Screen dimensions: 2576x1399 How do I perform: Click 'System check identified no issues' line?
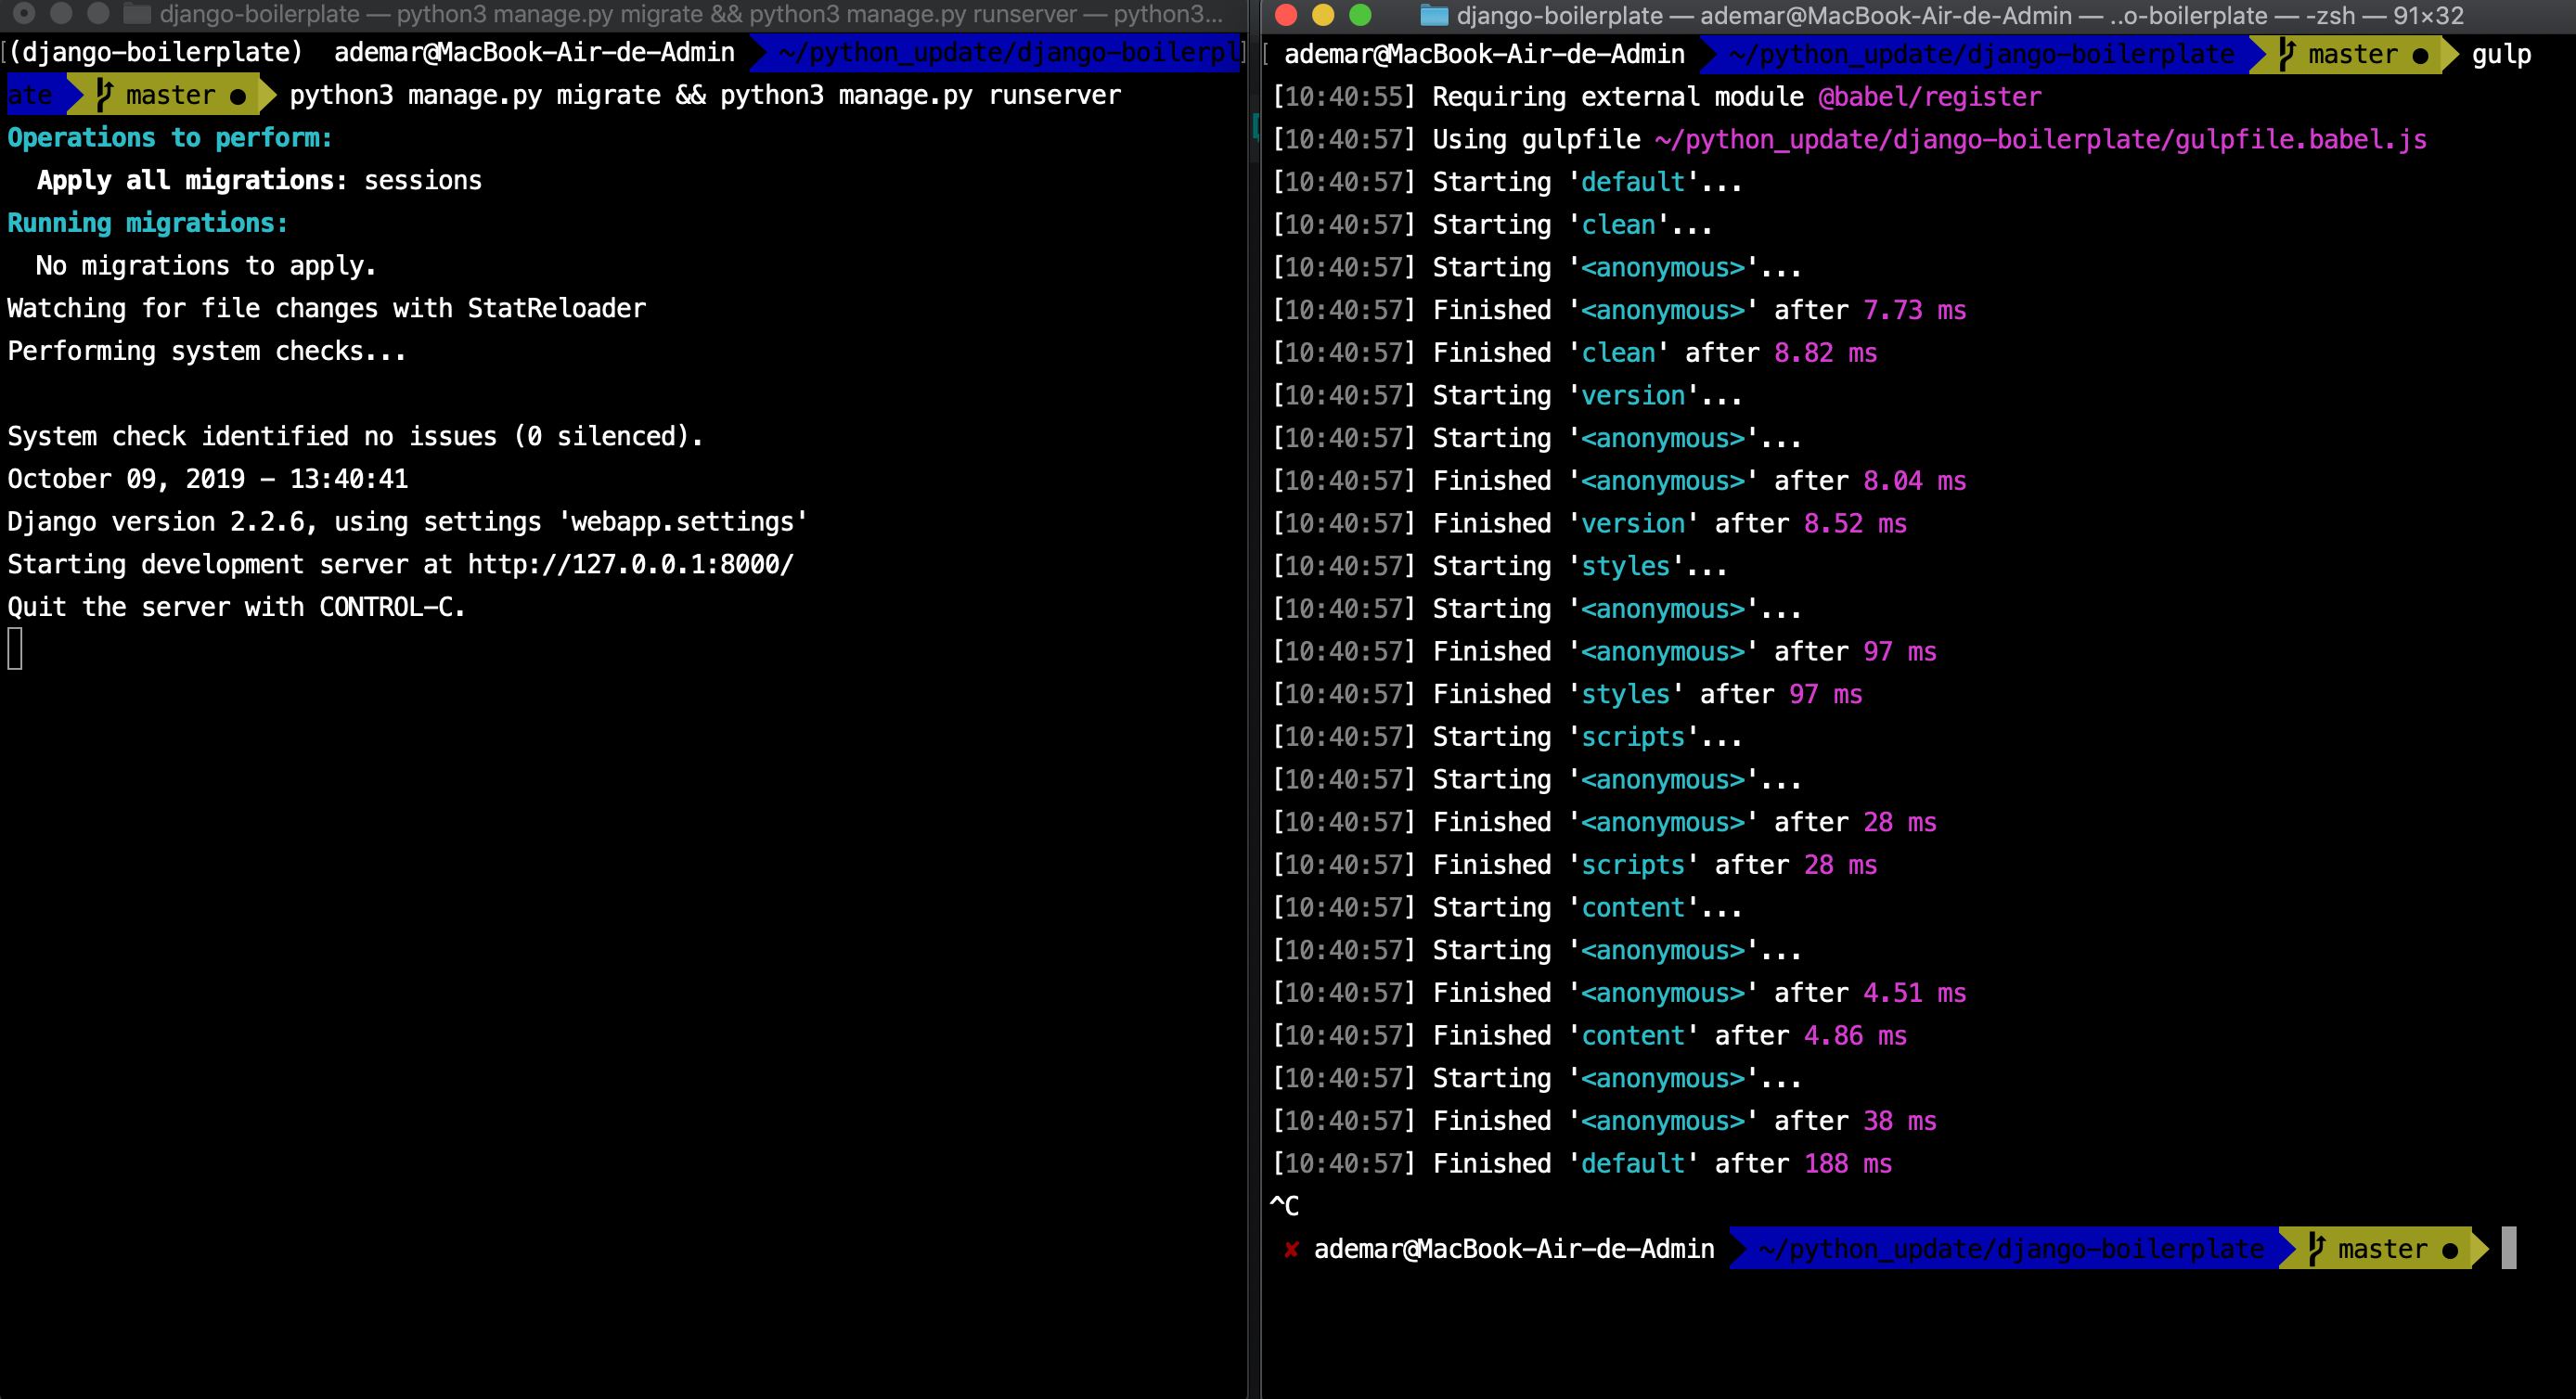[x=355, y=437]
